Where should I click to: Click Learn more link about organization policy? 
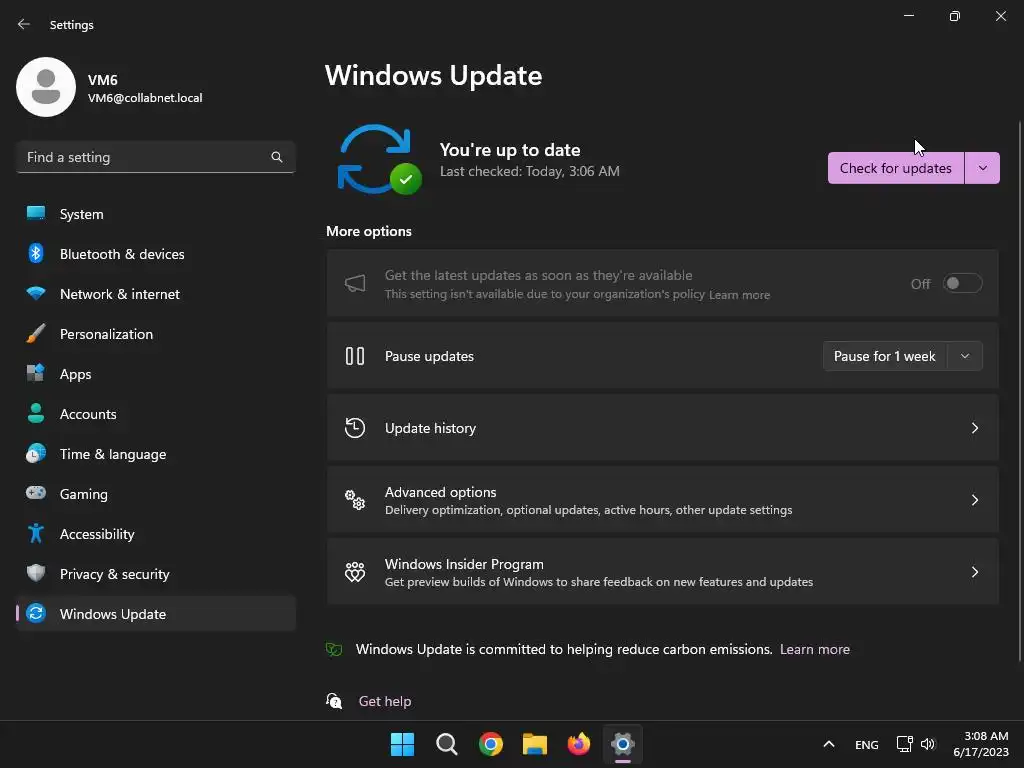(x=739, y=295)
